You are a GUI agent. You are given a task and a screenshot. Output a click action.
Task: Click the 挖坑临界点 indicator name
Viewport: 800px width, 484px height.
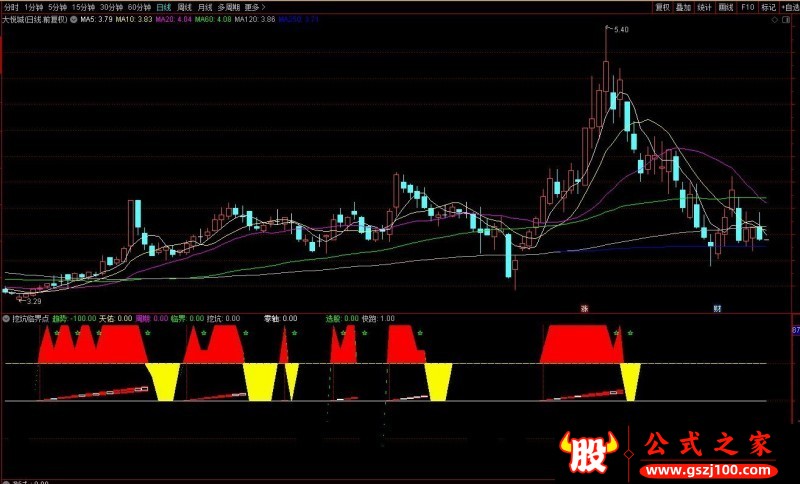point(31,319)
